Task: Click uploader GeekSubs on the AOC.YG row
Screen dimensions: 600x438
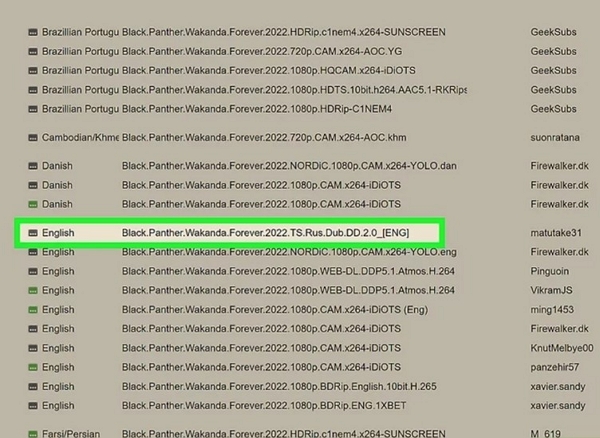Action: (x=553, y=51)
